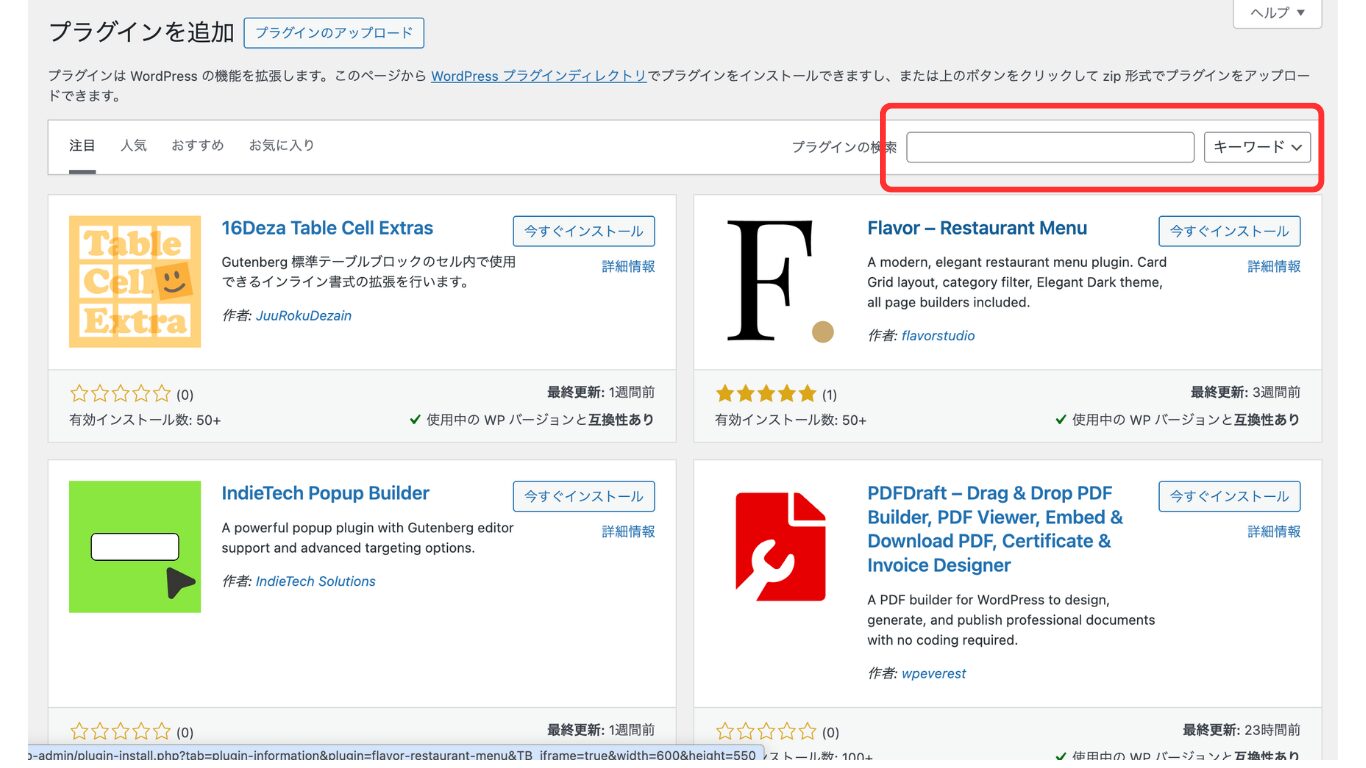Screen dimensions: 1366x768
Task: View 詳細情報 for Flavor – Restaurant Menu
Action: point(1274,267)
